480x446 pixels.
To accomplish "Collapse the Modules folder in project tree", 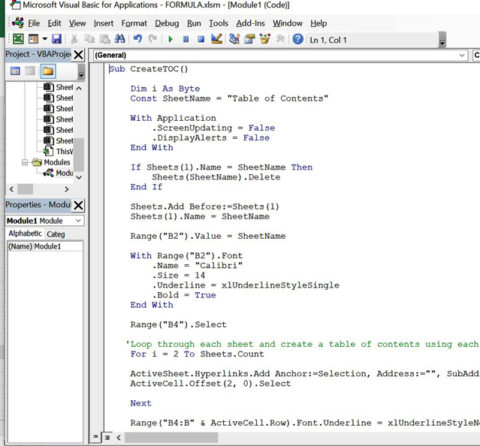I will [25, 162].
